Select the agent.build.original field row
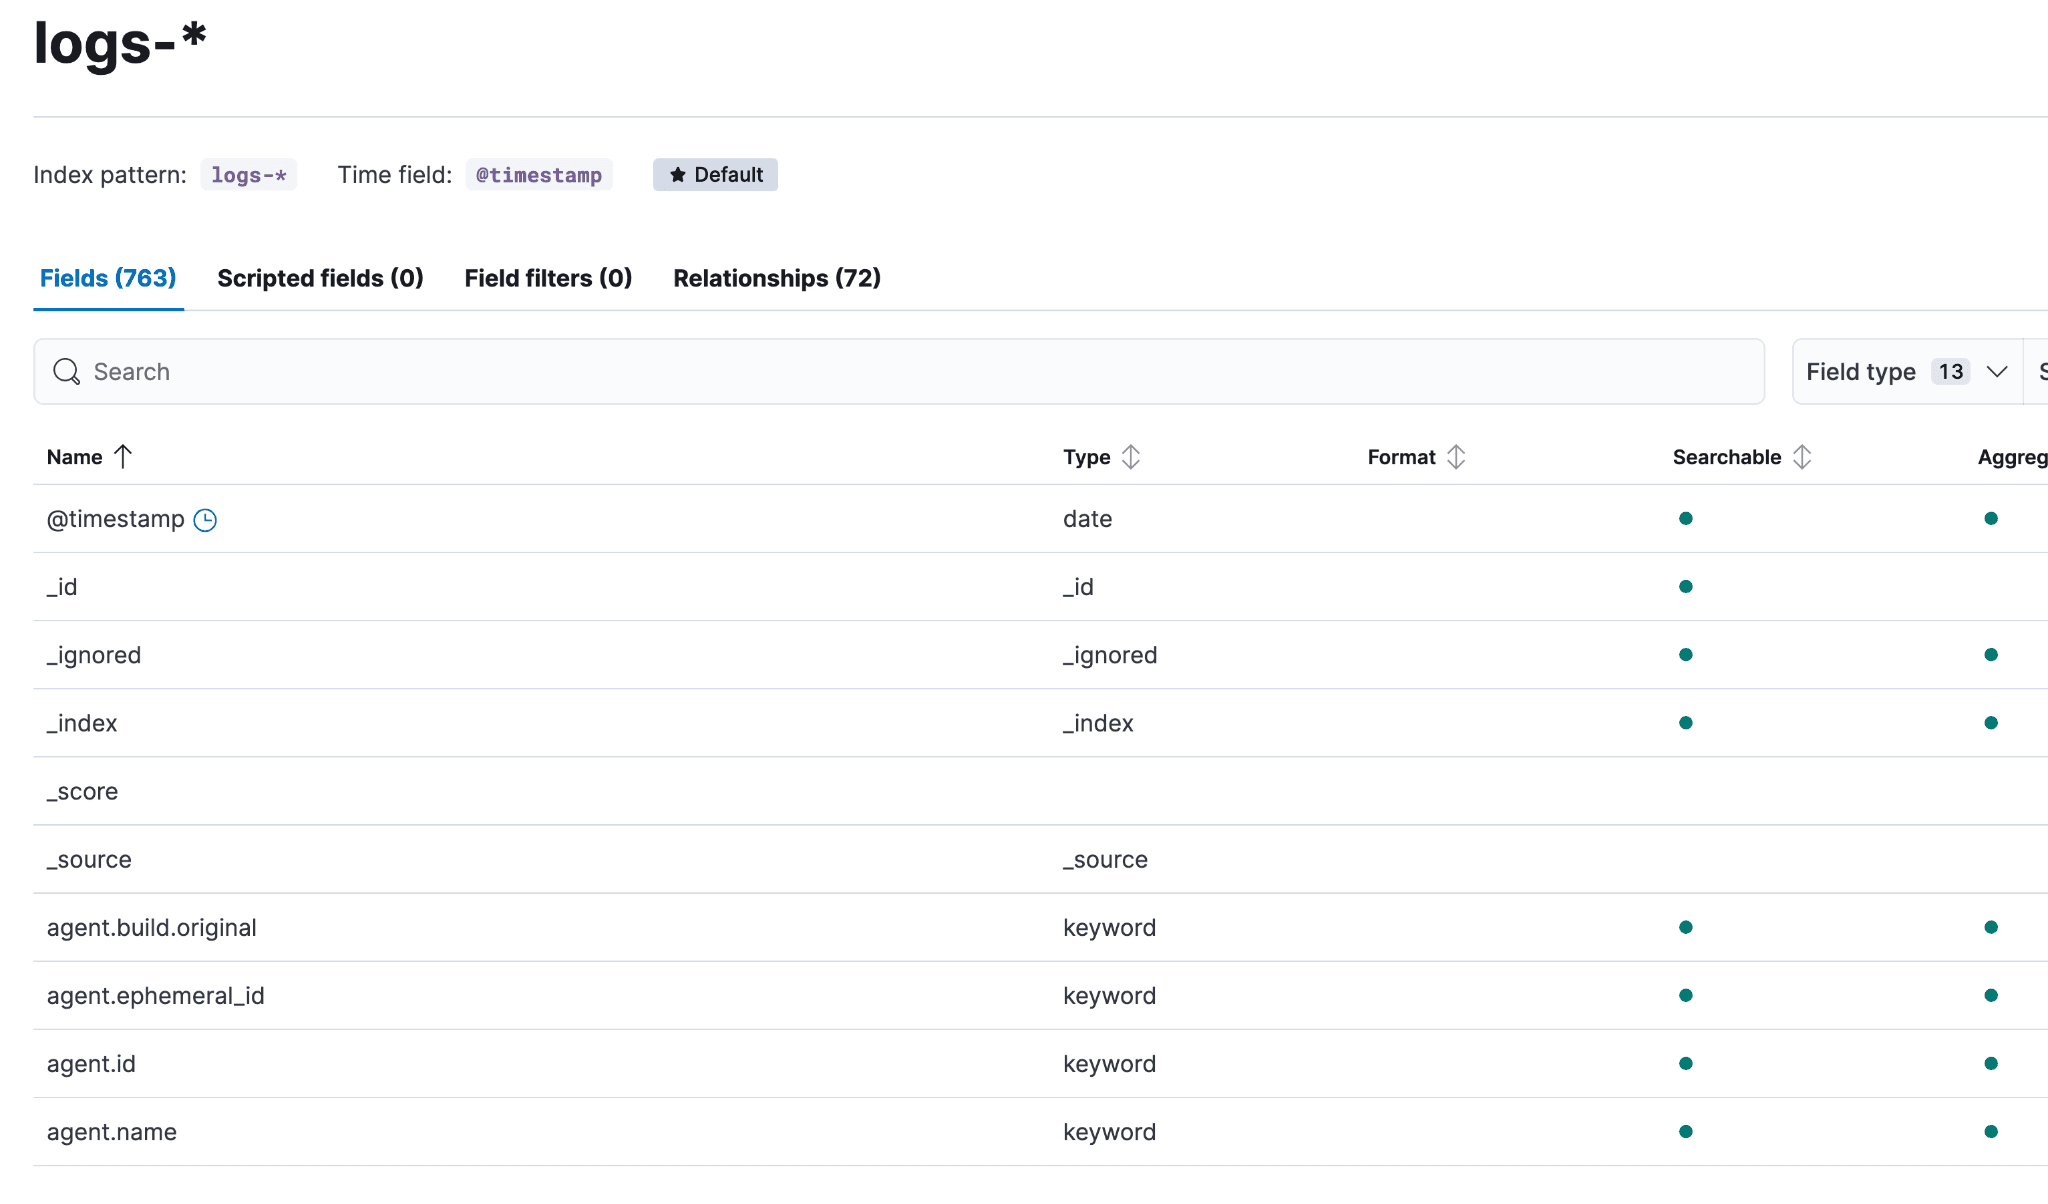Image resolution: width=2048 pixels, height=1204 pixels. (152, 928)
